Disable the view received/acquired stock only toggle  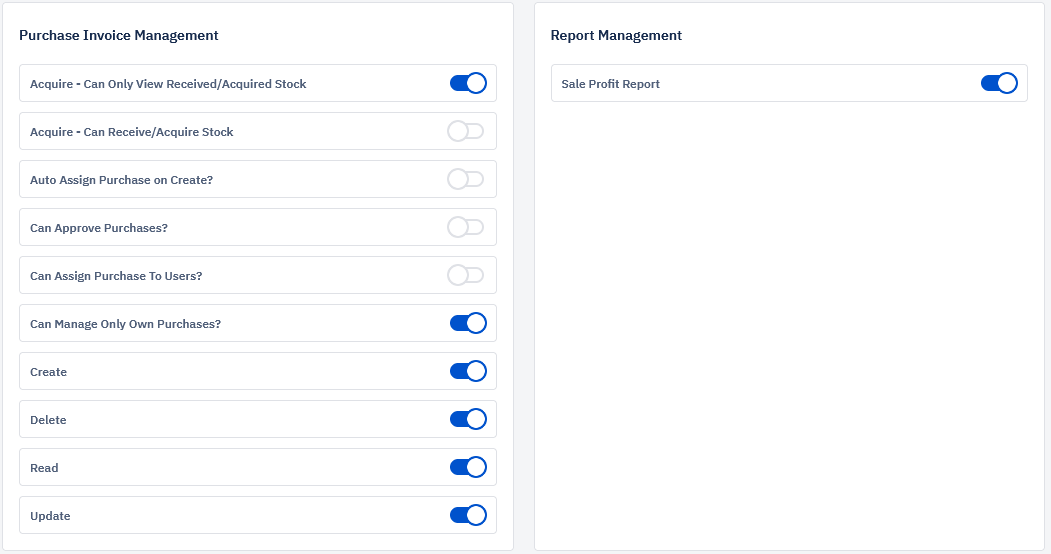click(x=467, y=83)
